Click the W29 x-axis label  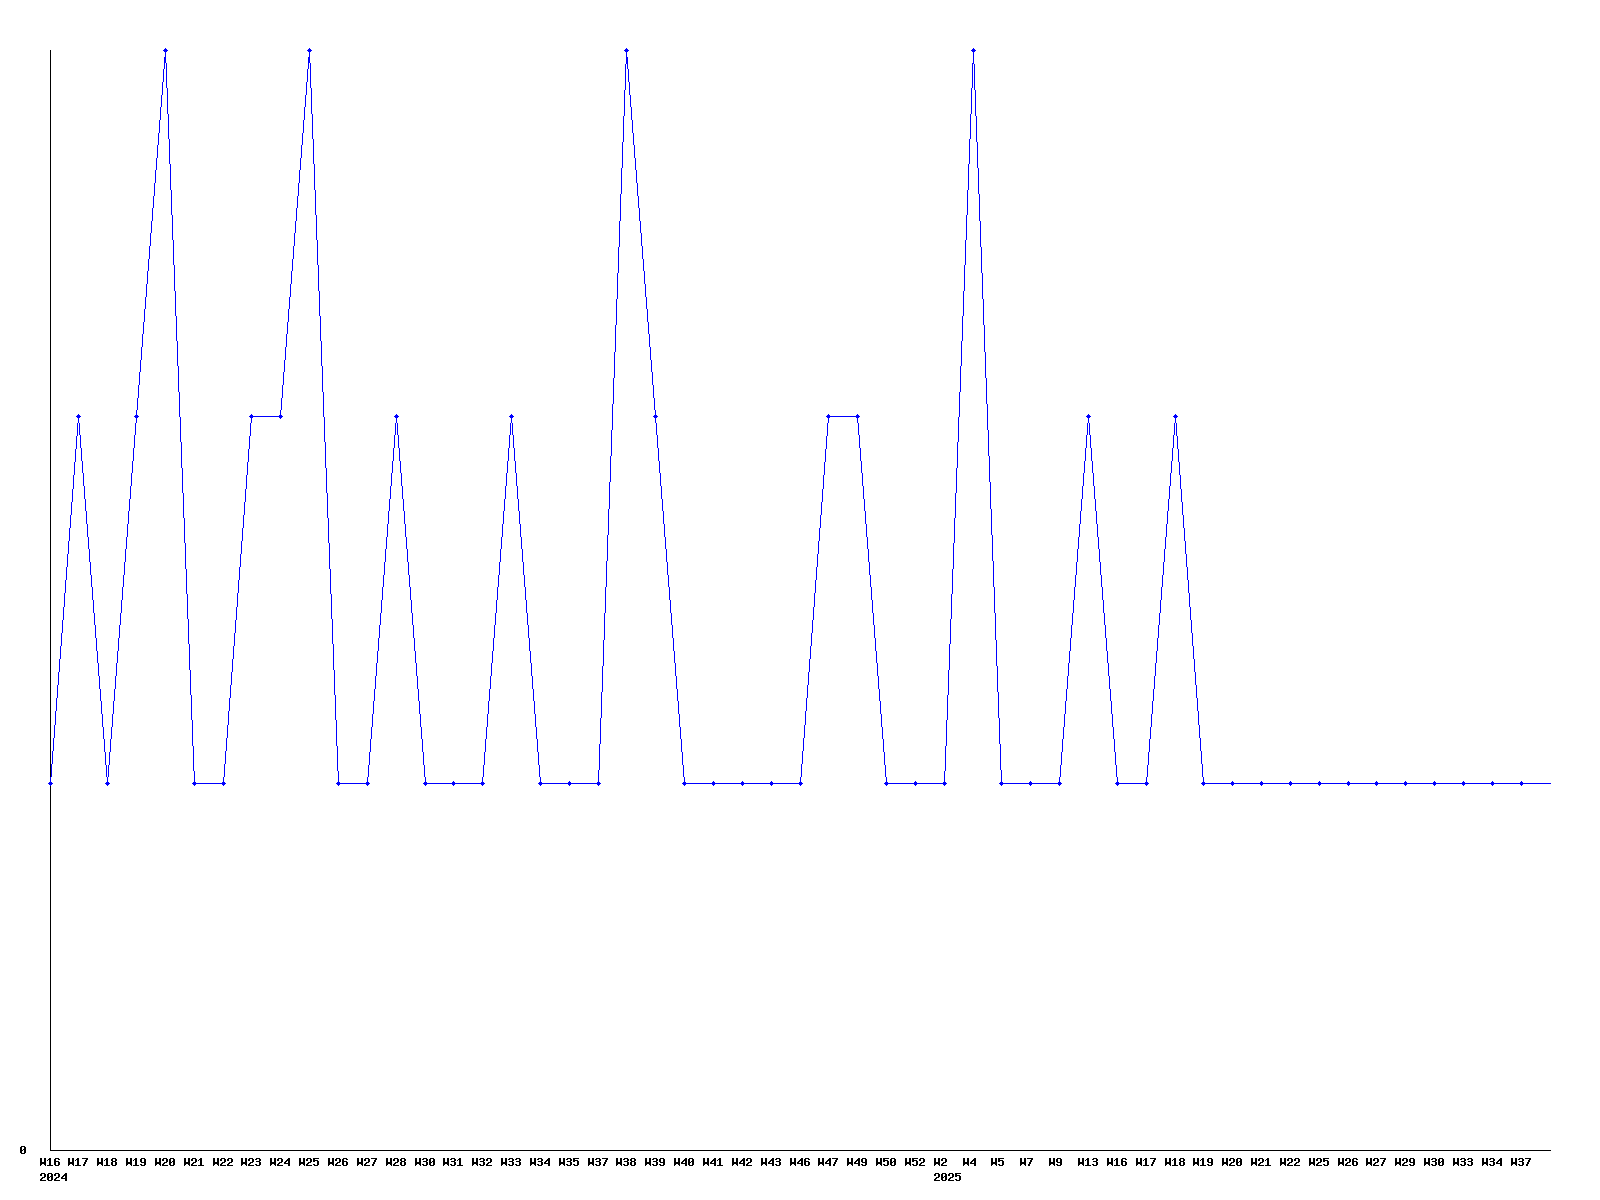(x=1405, y=1163)
